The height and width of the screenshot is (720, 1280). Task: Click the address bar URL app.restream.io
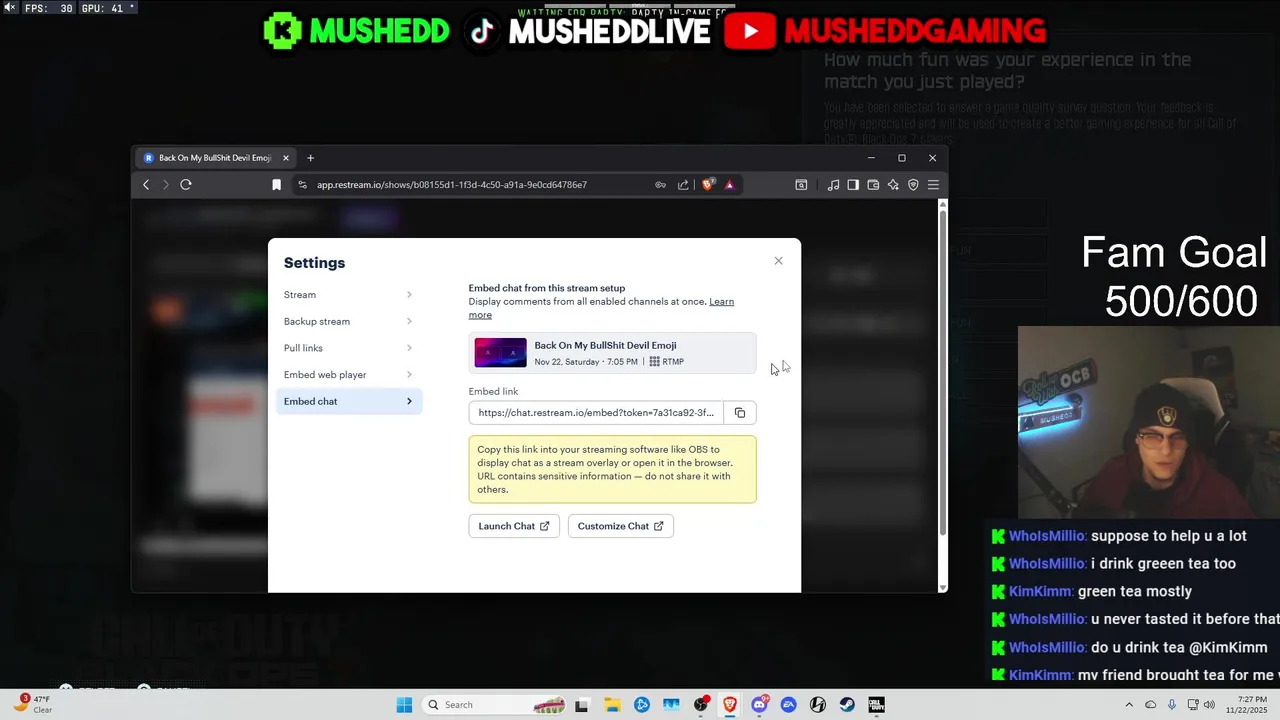click(x=451, y=185)
